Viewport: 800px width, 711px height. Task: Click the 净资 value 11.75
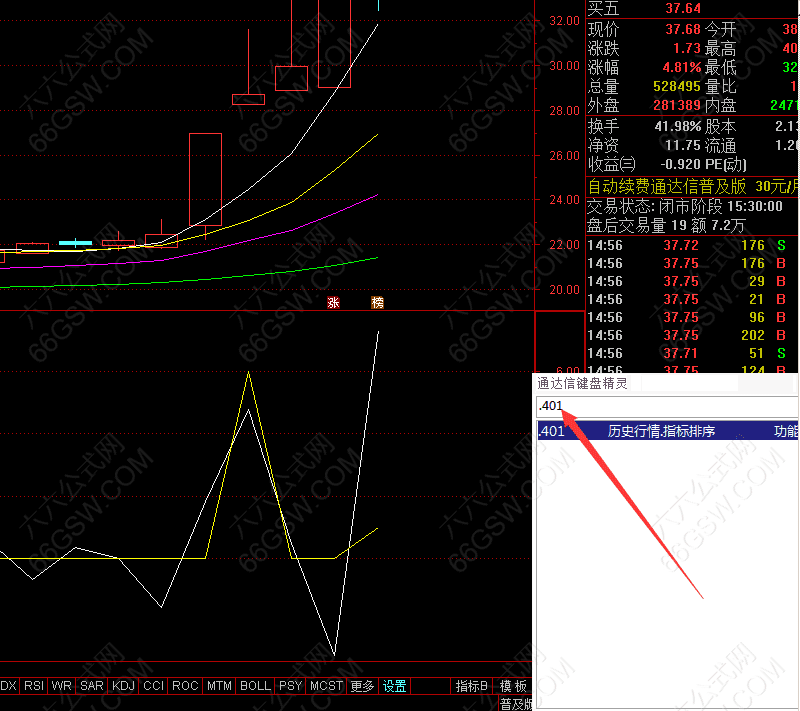pyautogui.click(x=683, y=145)
